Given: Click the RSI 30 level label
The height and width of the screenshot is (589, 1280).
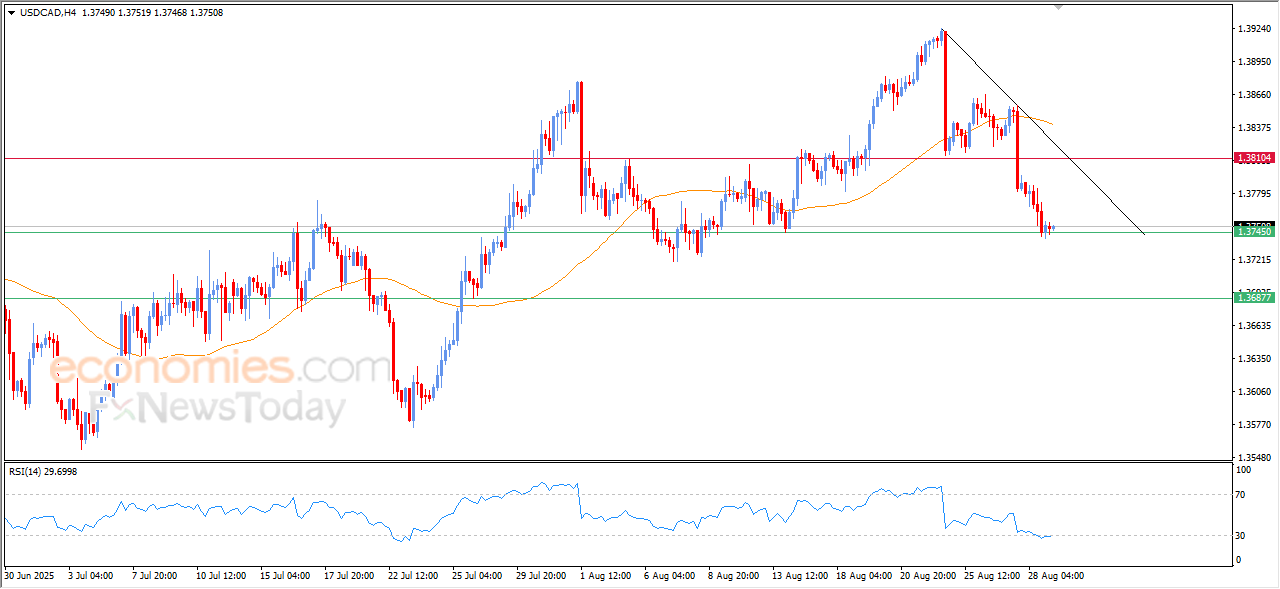Looking at the screenshot, I should click(x=1242, y=536).
